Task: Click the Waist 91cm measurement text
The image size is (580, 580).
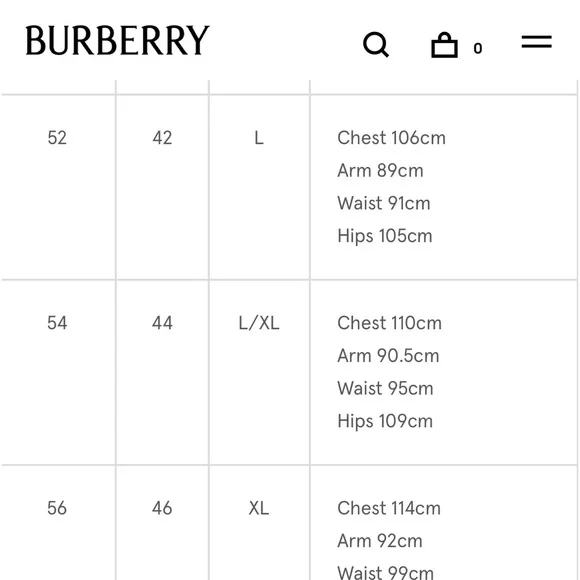Action: click(384, 203)
